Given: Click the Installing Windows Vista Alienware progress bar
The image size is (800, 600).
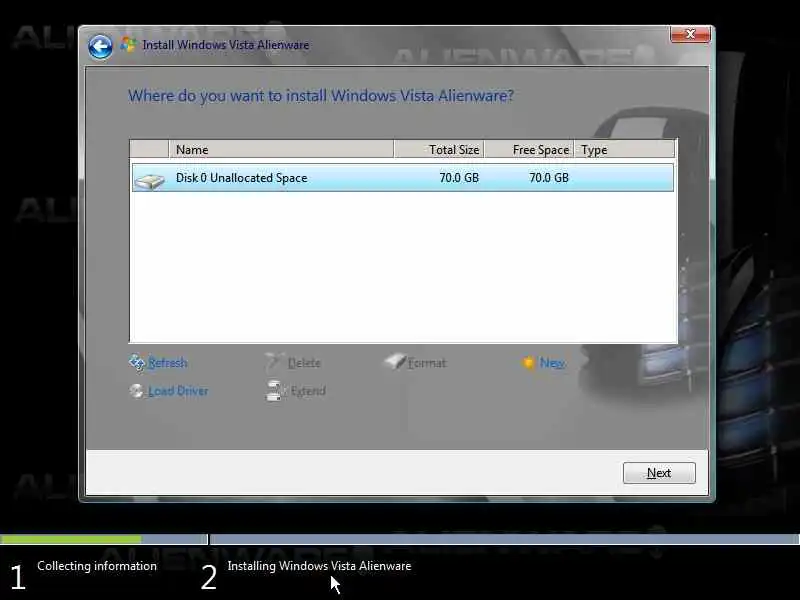Looking at the screenshot, I should click(505, 539).
